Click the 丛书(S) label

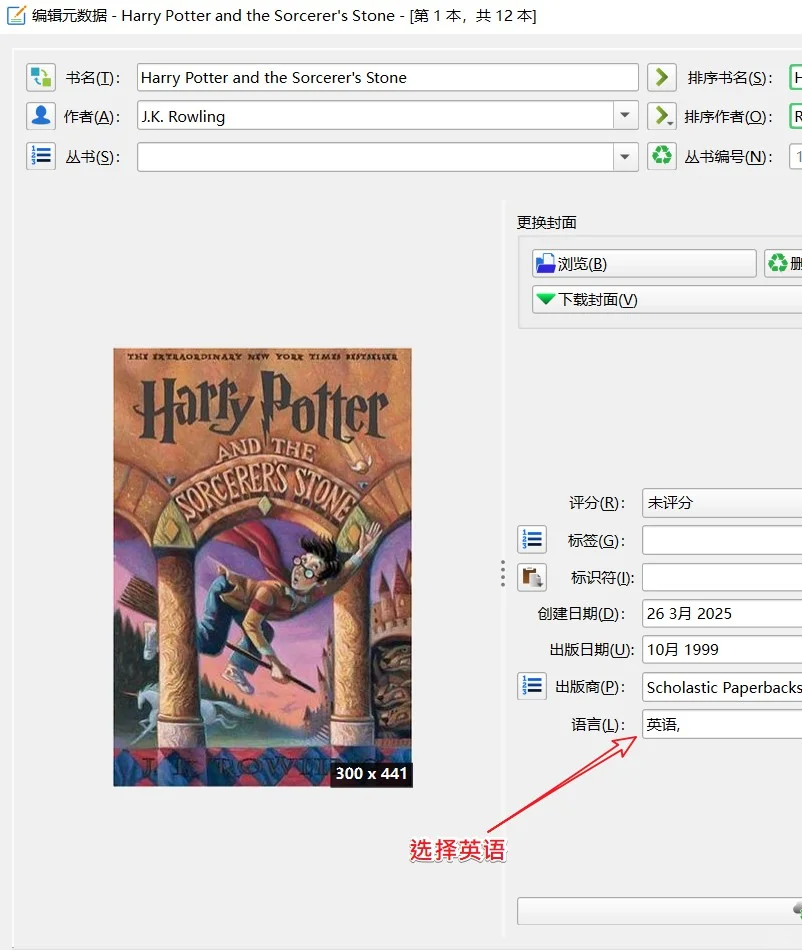(x=93, y=157)
